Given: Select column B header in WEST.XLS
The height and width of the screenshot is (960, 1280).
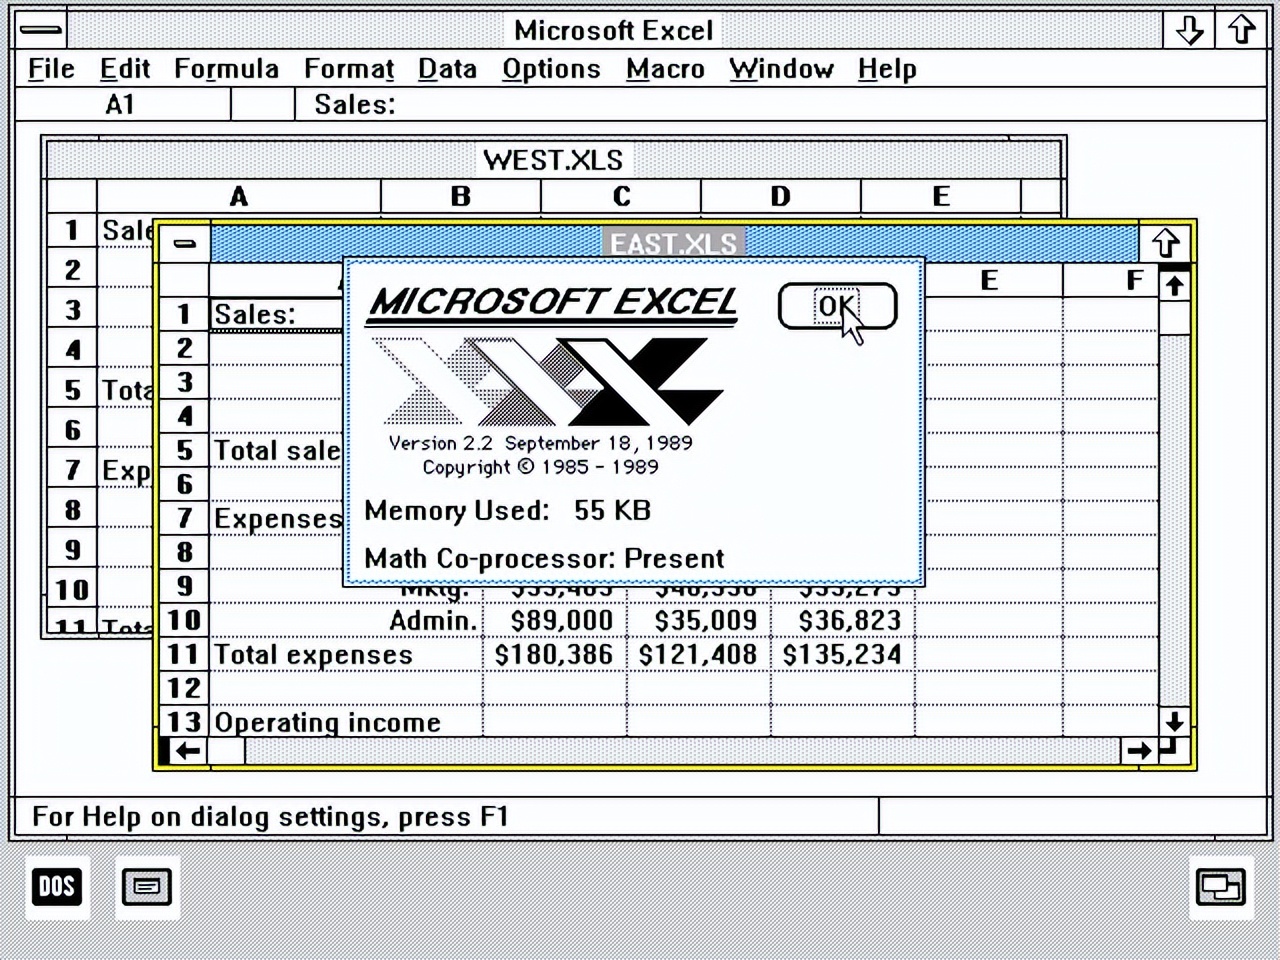Looking at the screenshot, I should click(x=460, y=196).
